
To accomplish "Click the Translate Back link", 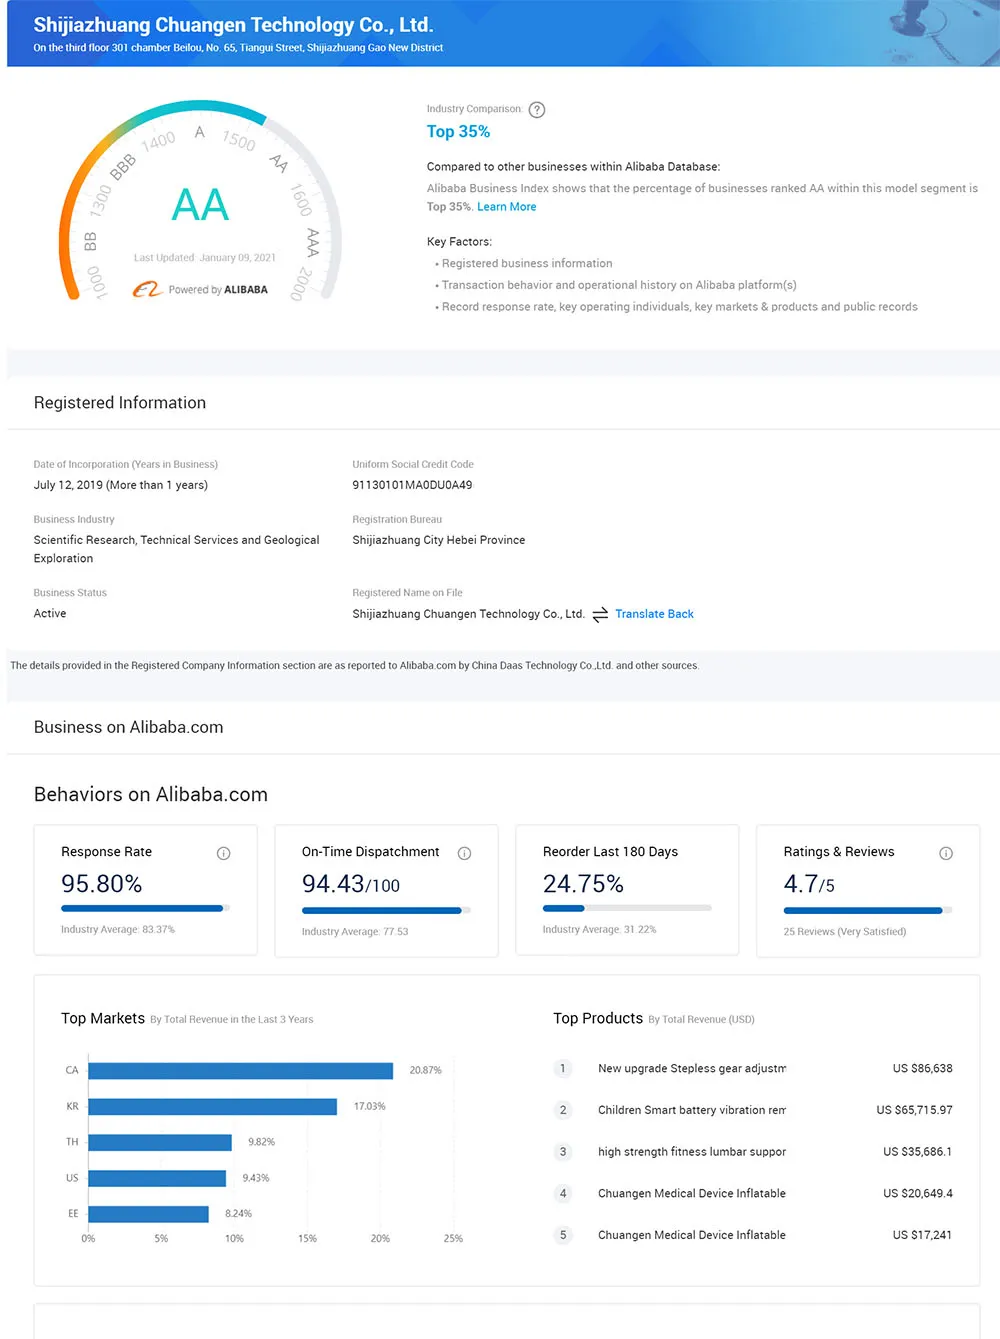I will [654, 614].
